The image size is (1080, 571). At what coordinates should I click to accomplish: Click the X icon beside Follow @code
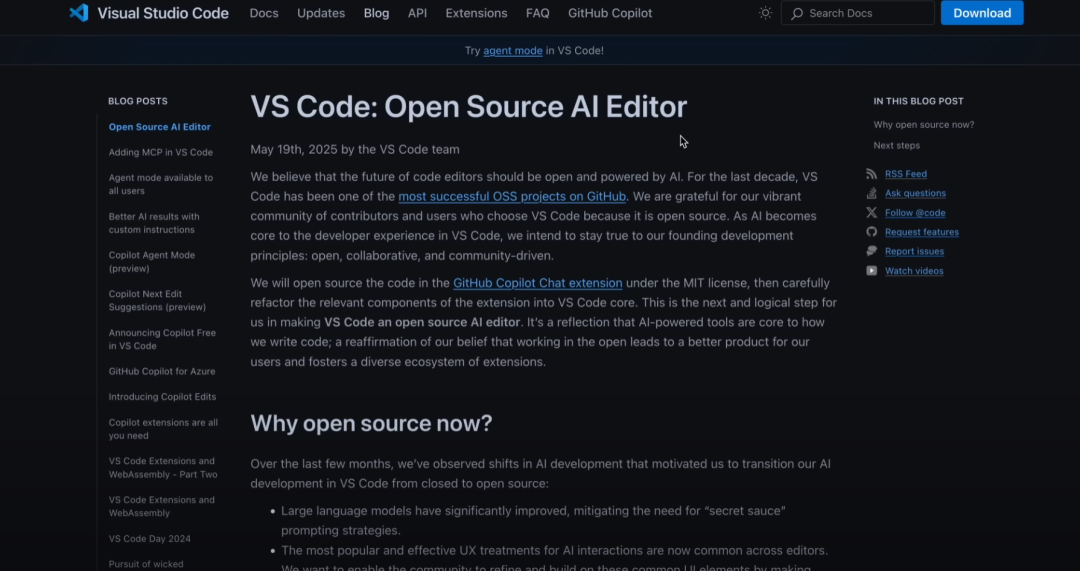871,212
